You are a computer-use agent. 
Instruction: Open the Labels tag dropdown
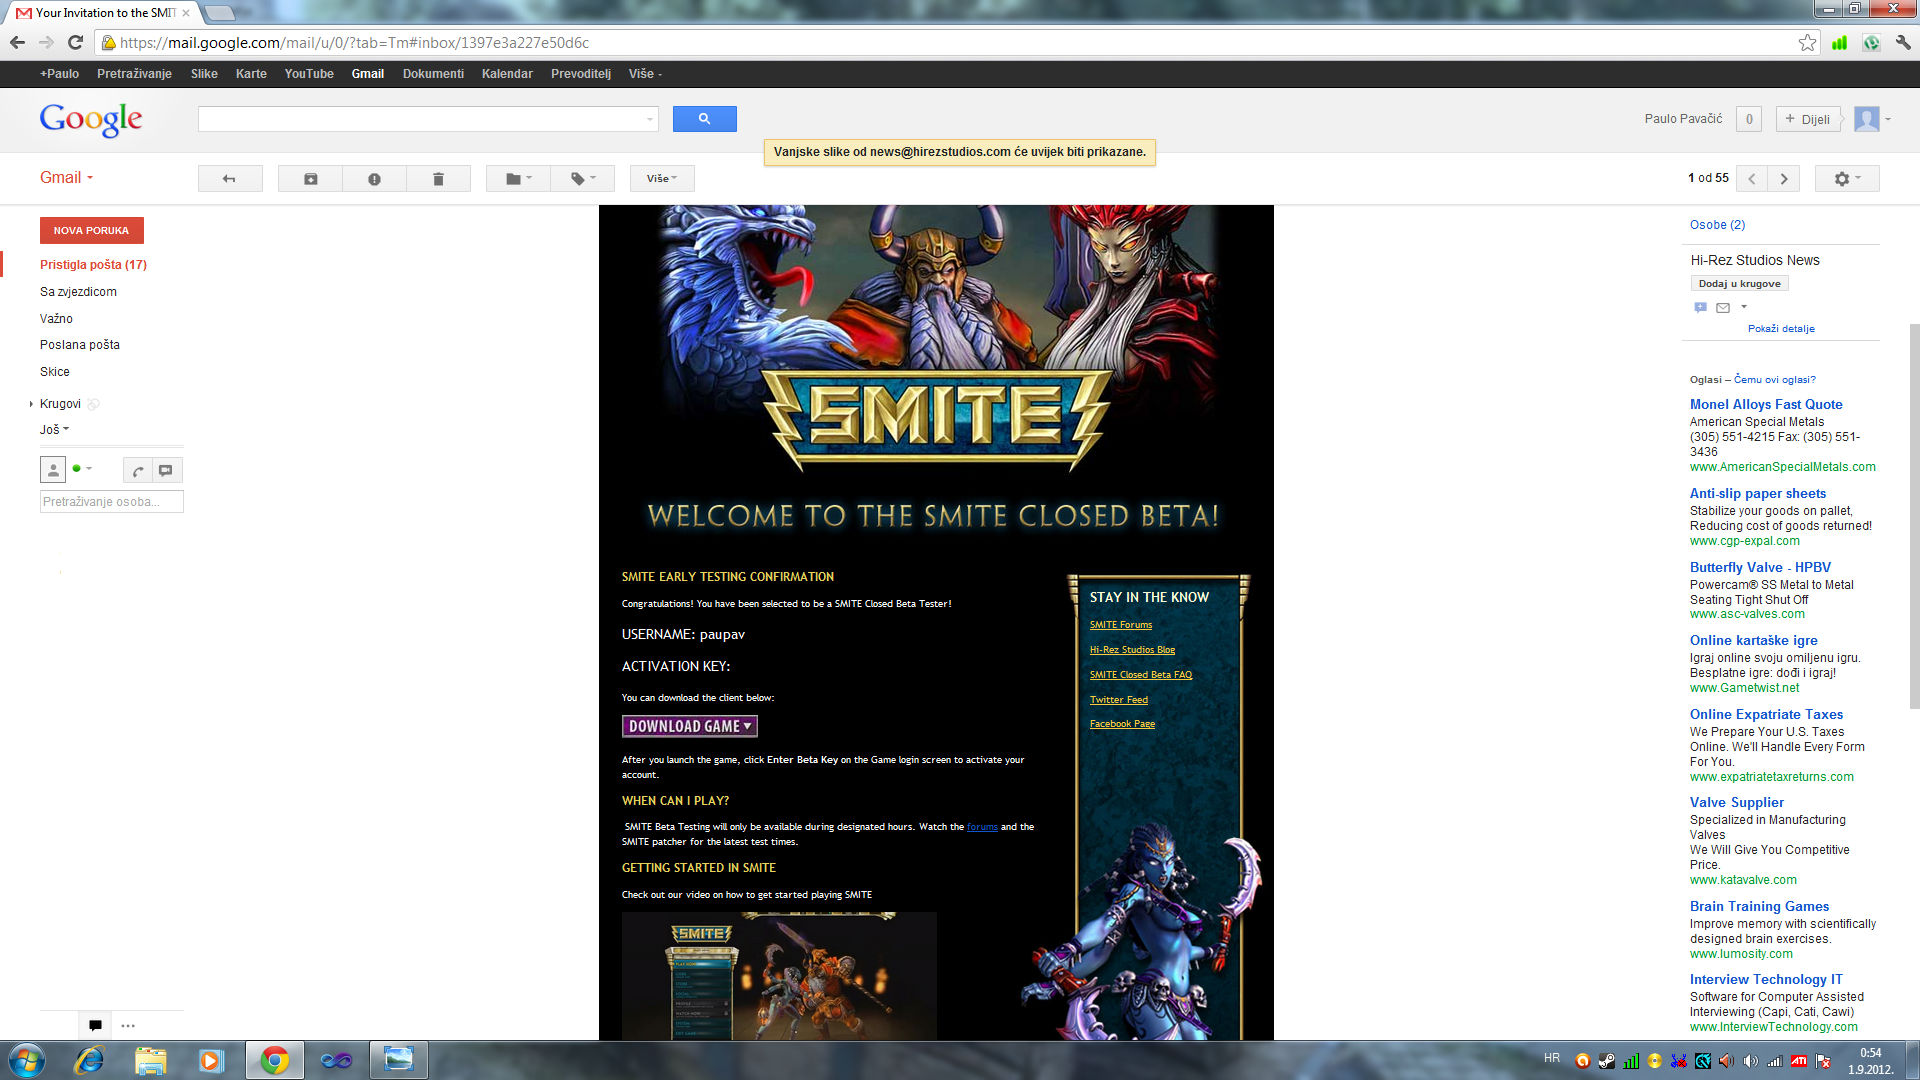pos(583,179)
